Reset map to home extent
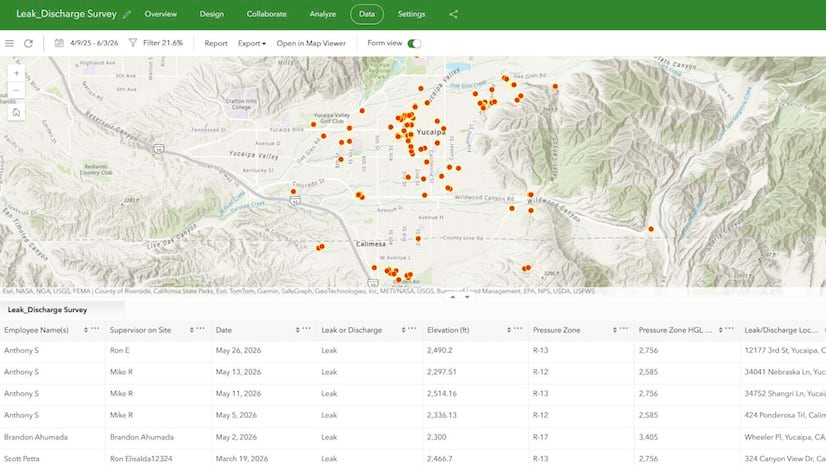 (x=16, y=112)
